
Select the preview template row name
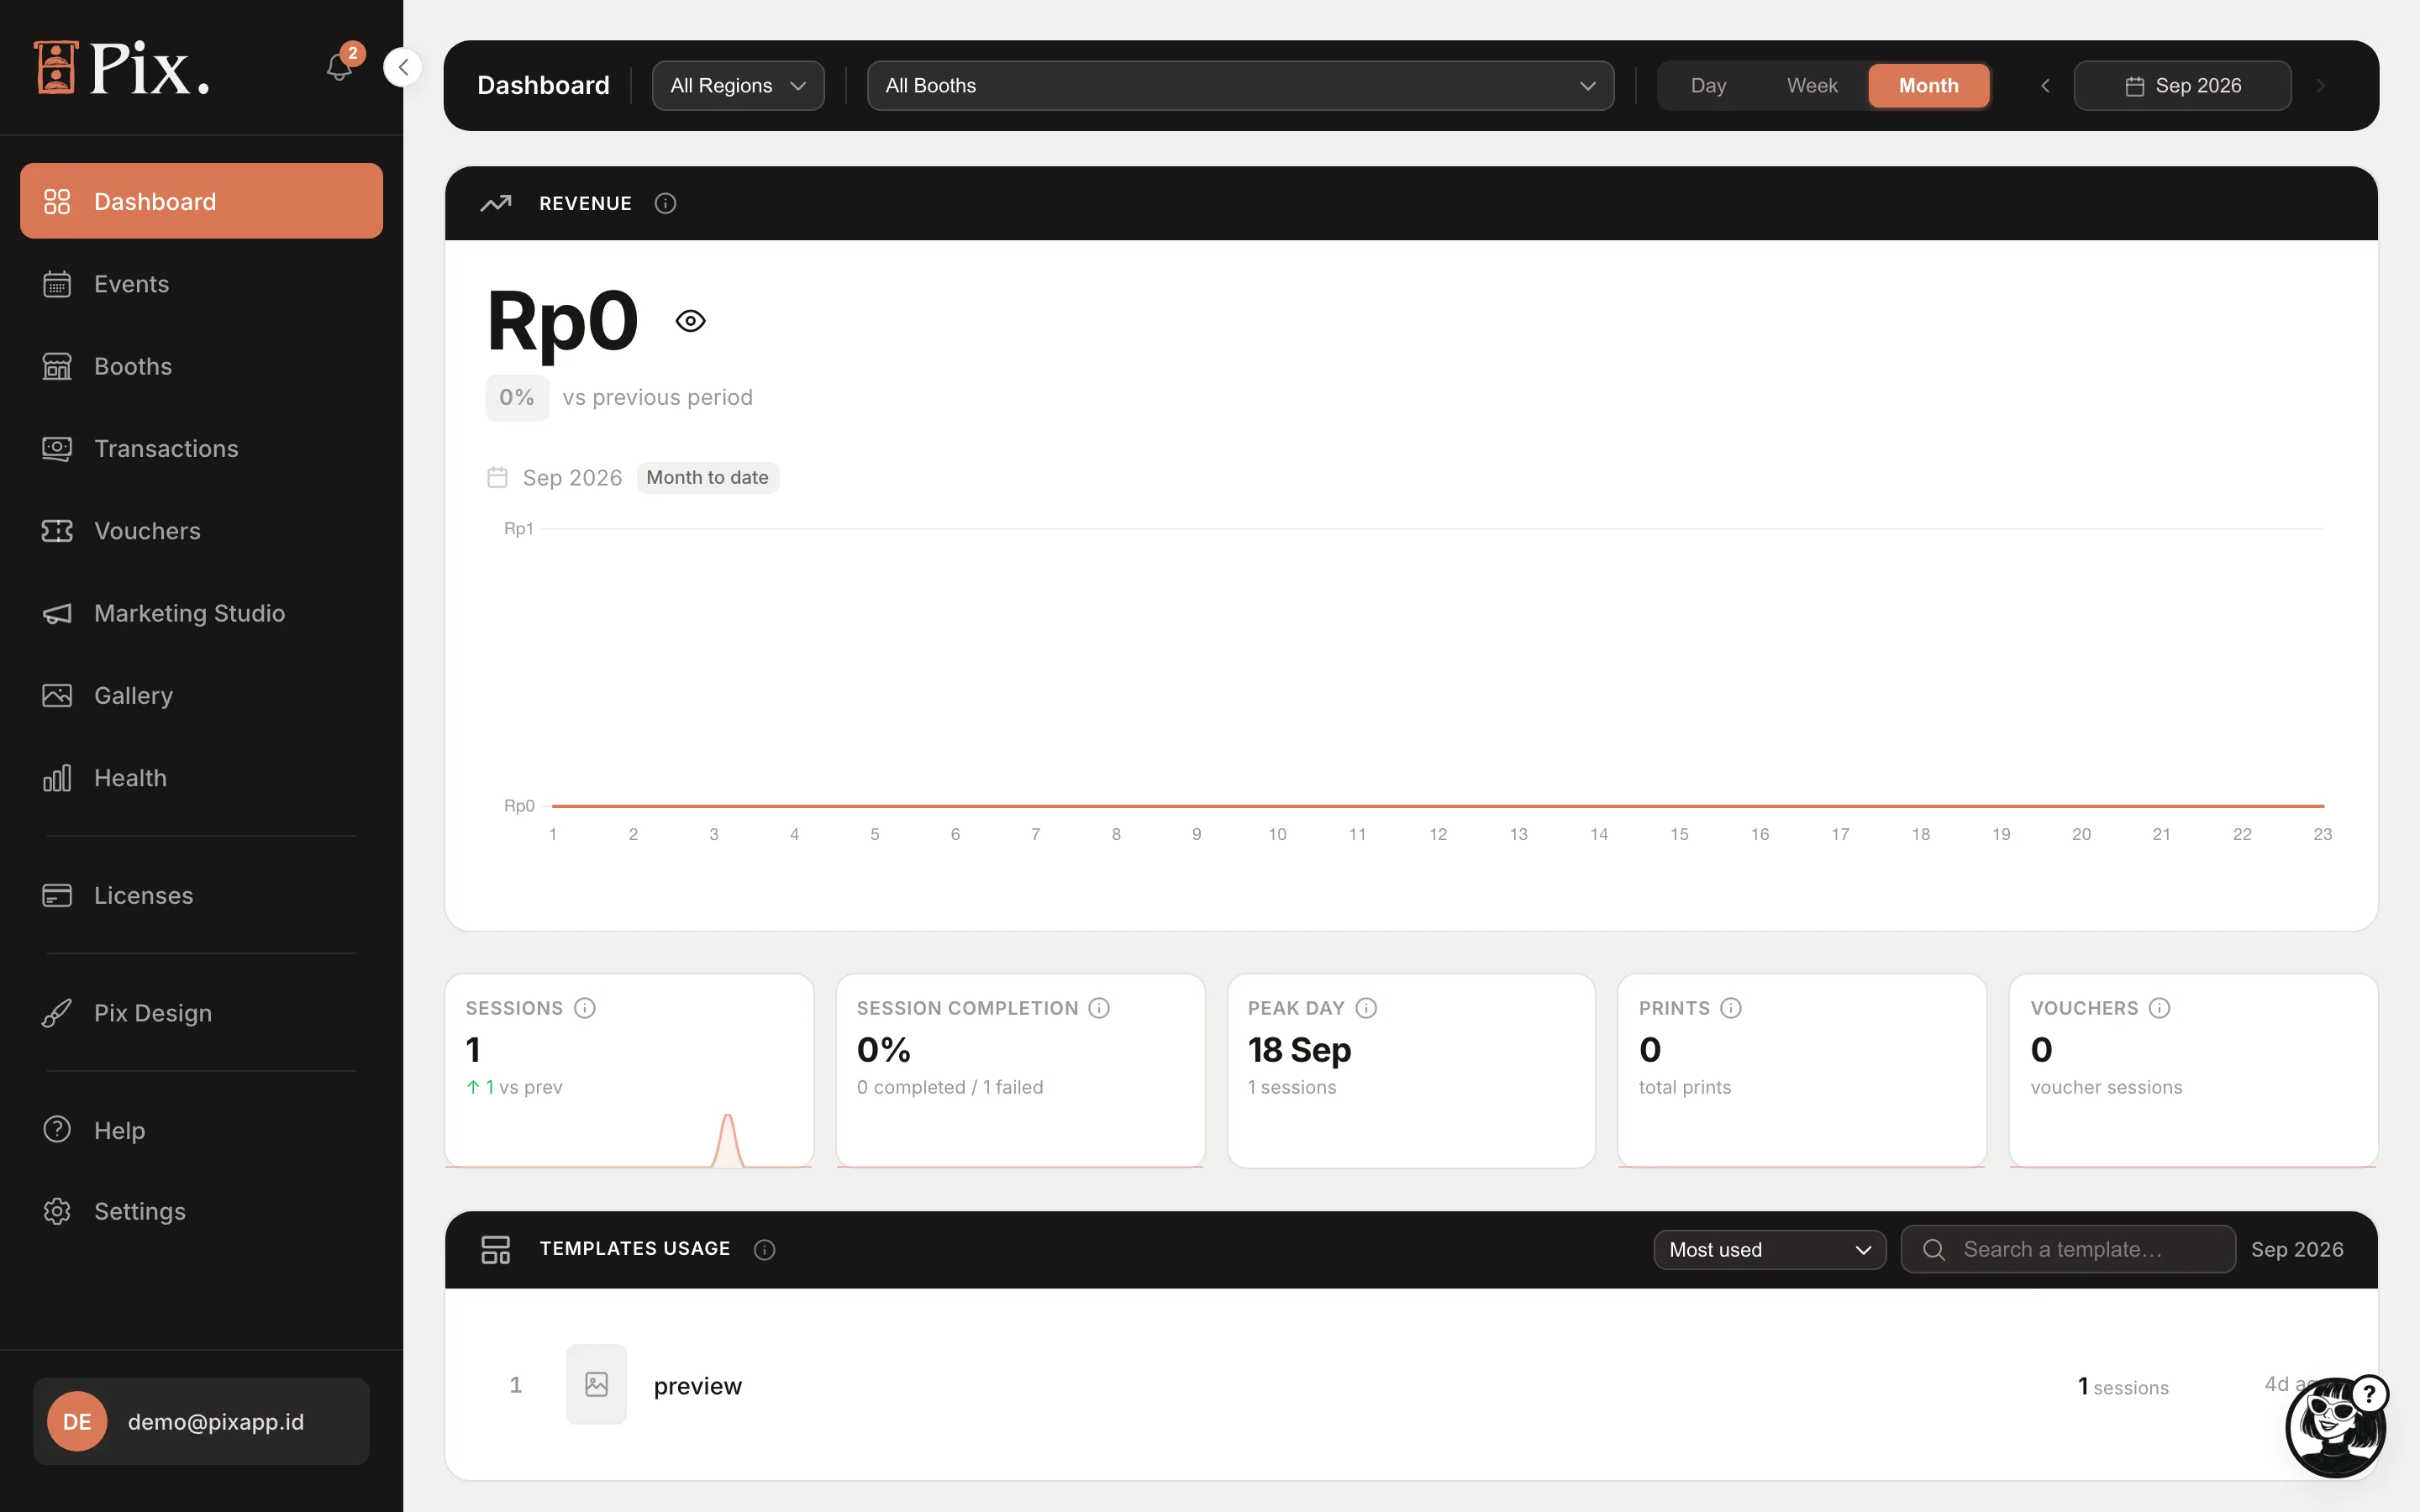tap(697, 1386)
